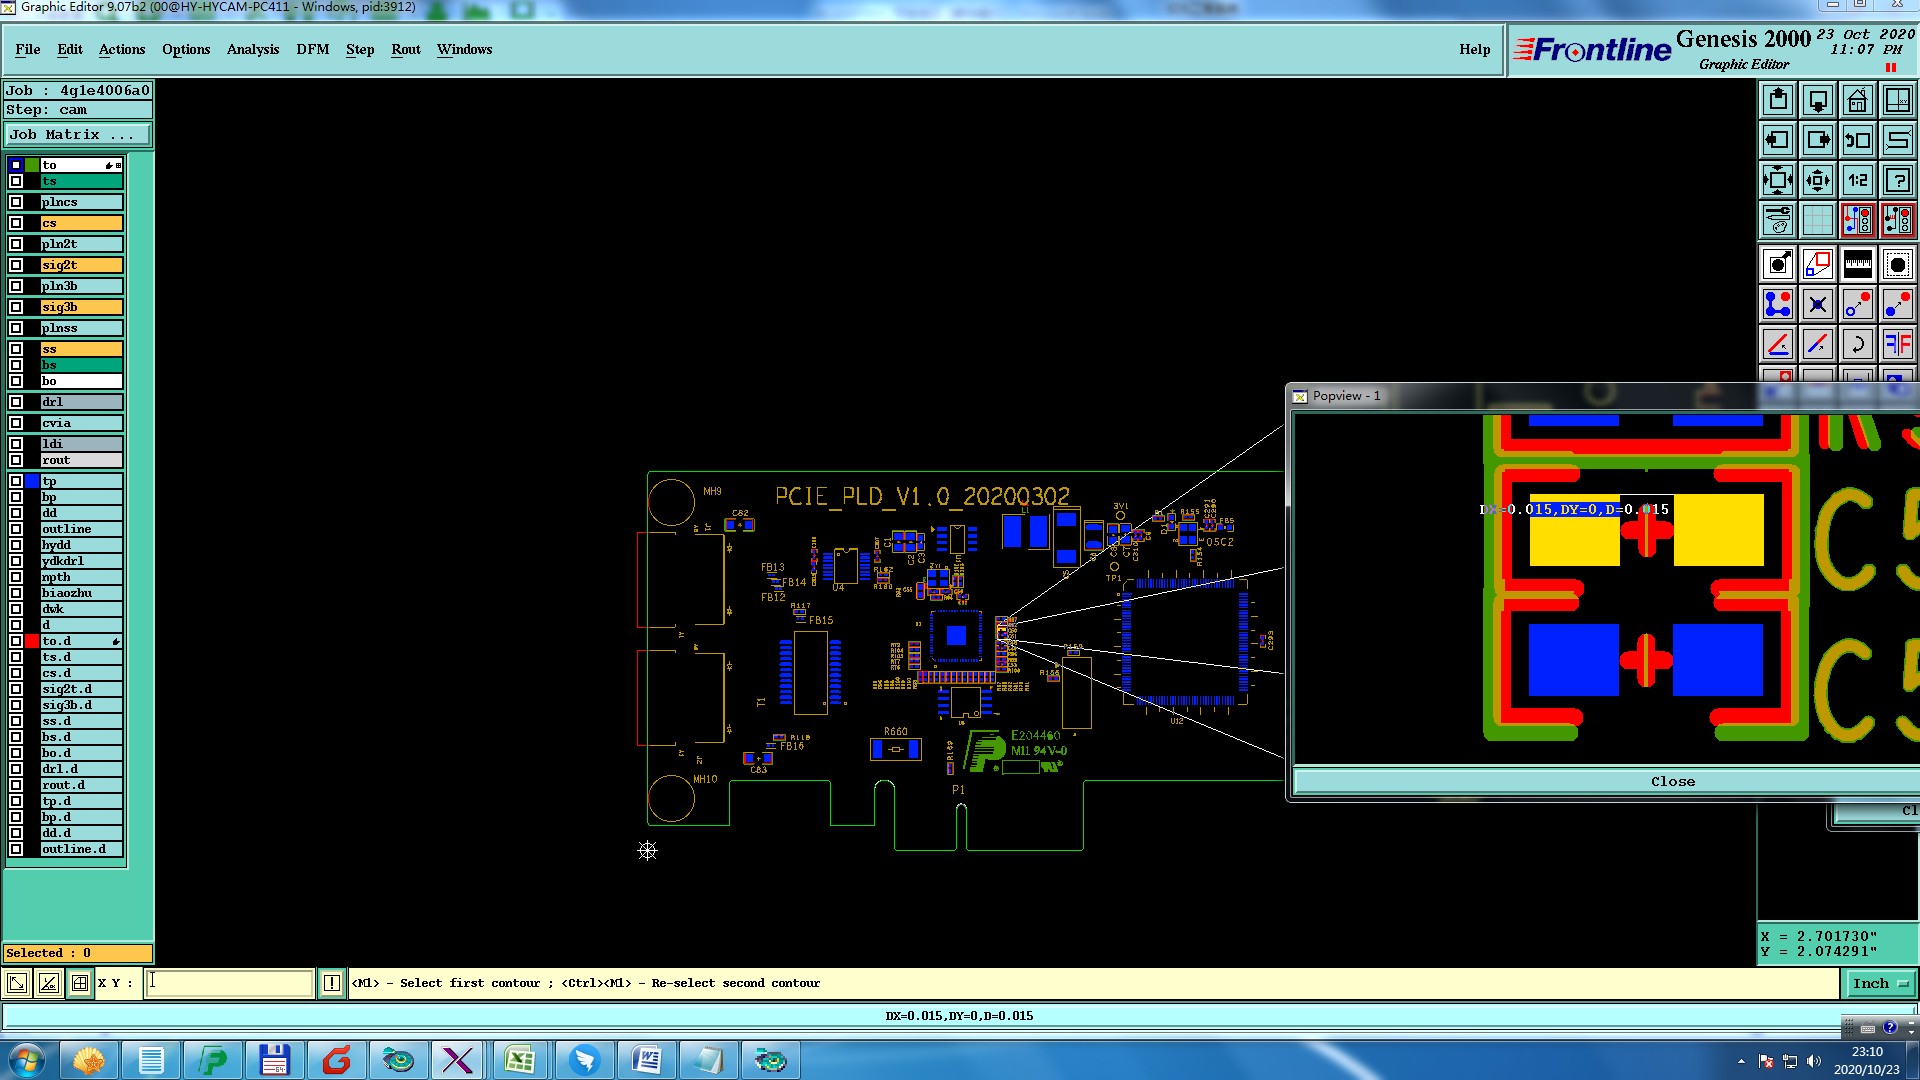Click the snap grid icon beside XY label
Viewport: 1920px width, 1080px height.
coord(80,984)
